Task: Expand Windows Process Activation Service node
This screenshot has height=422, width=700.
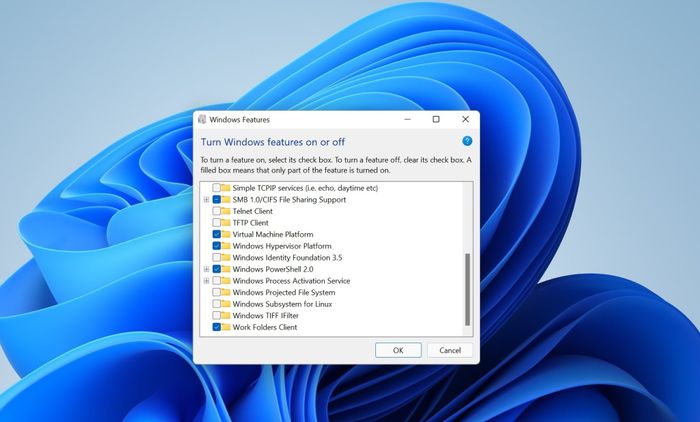Action: coord(206,281)
